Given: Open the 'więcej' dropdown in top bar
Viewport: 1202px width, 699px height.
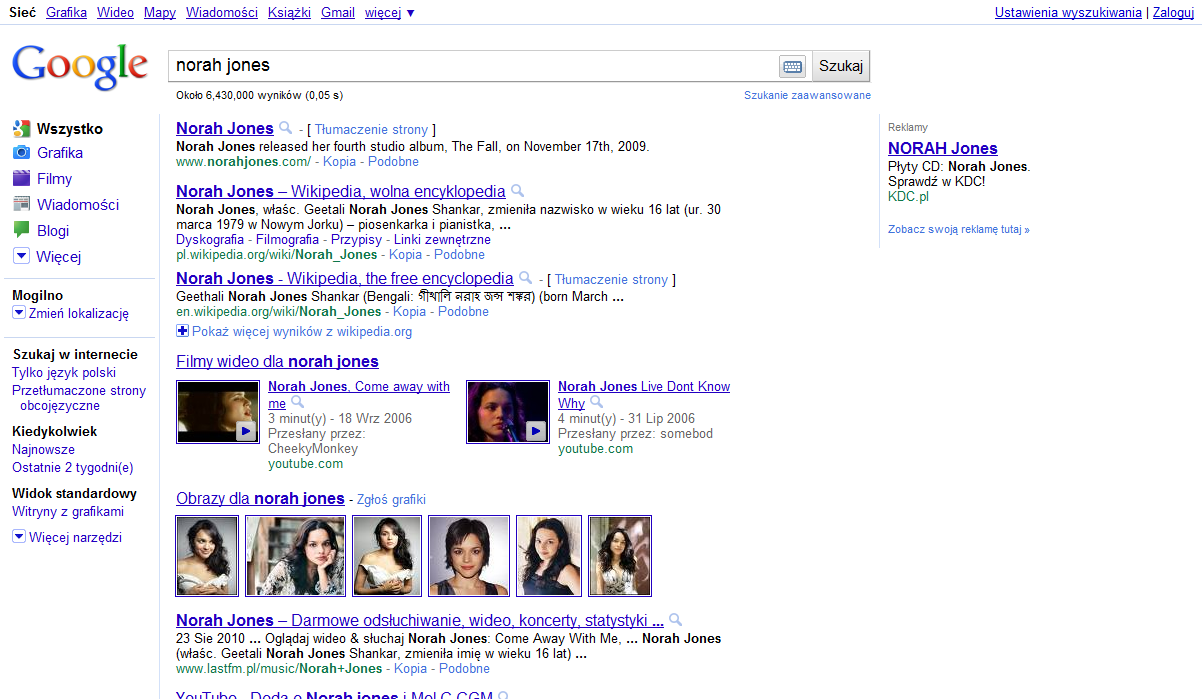Looking at the screenshot, I should pyautogui.click(x=390, y=13).
